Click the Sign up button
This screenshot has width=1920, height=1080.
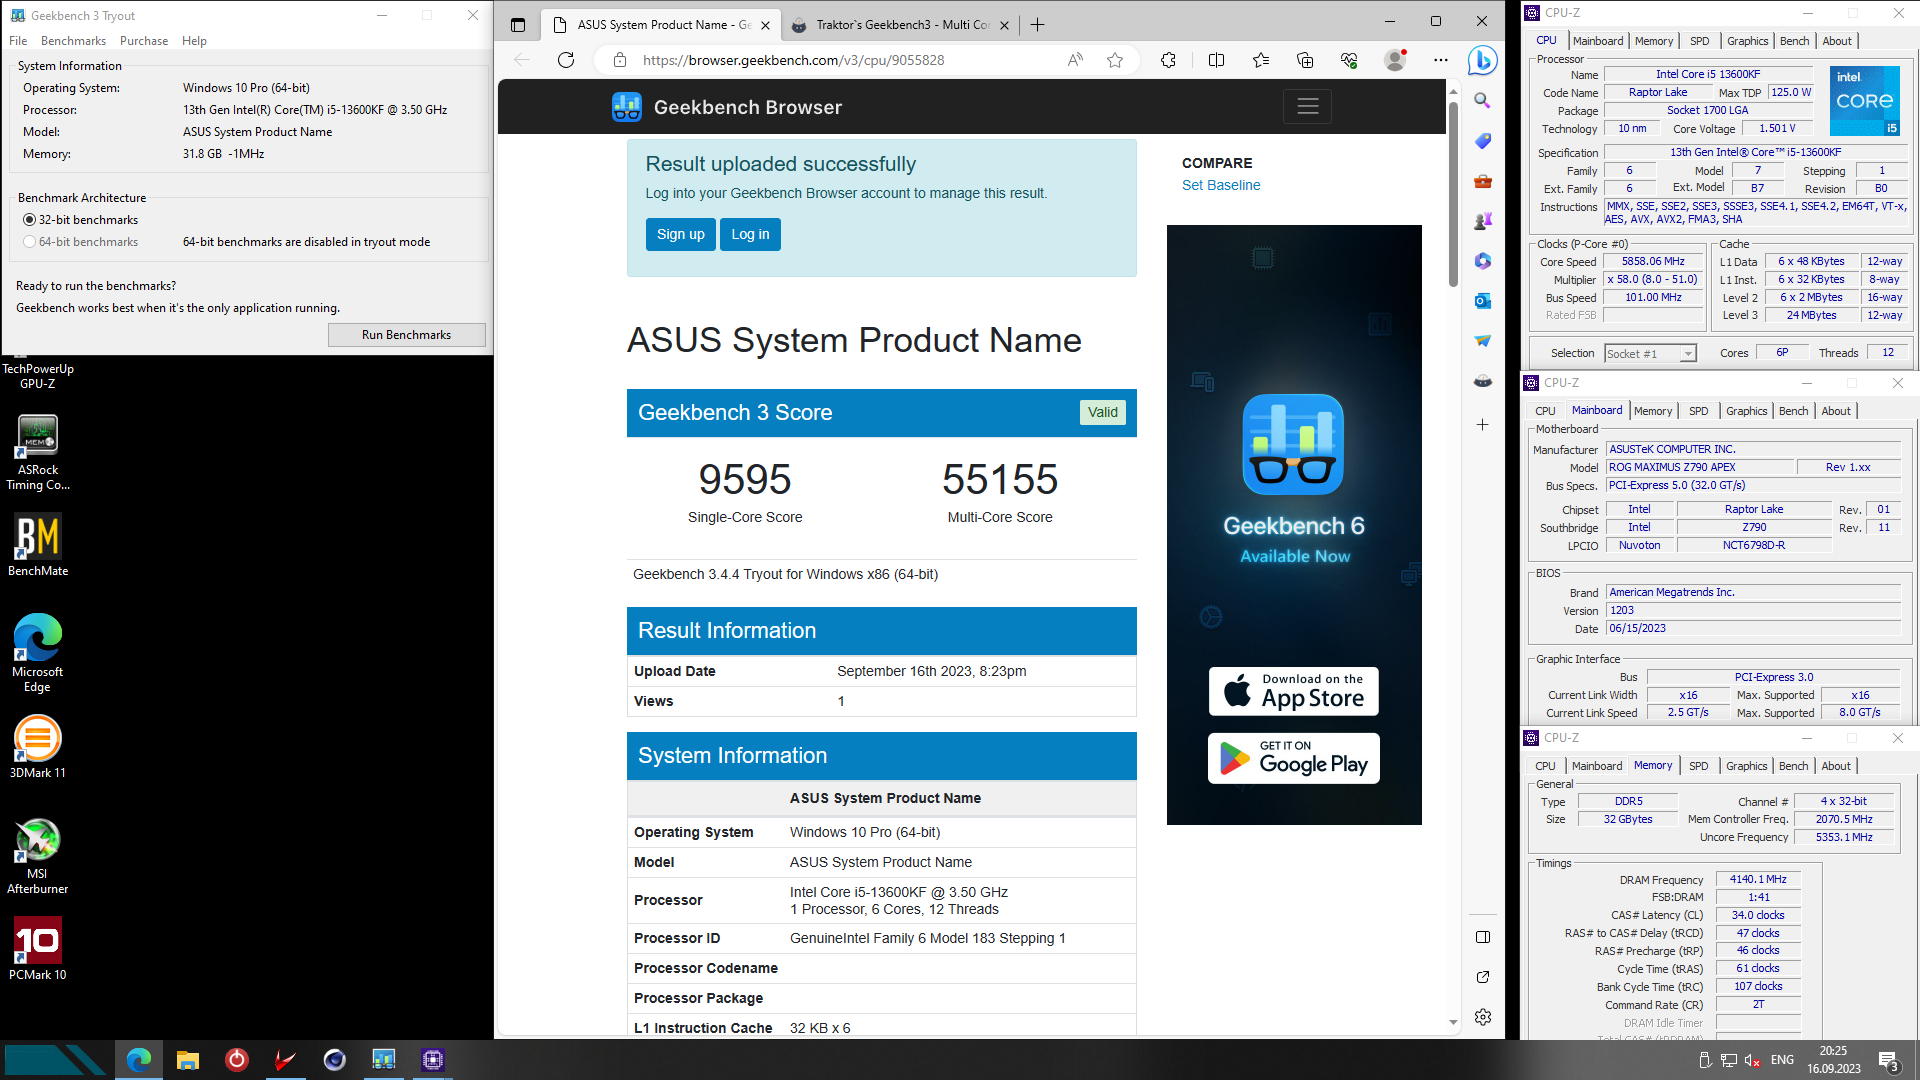tap(681, 234)
